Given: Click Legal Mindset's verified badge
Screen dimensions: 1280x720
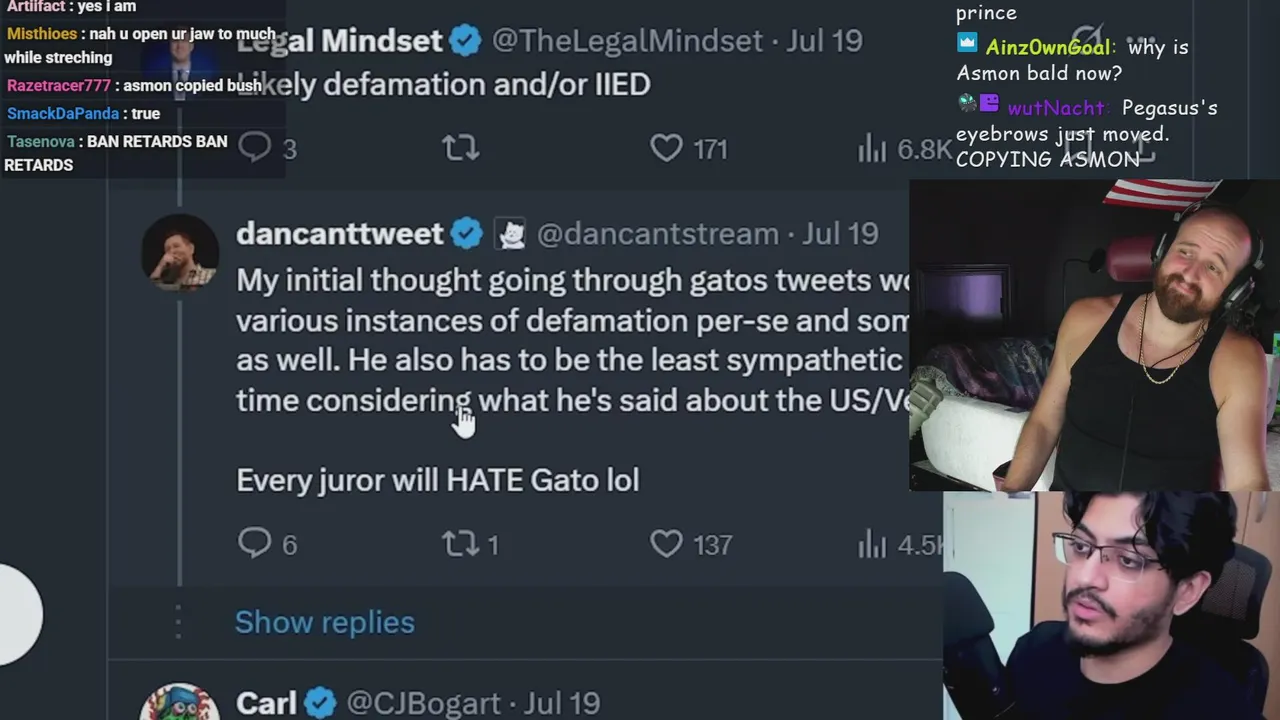Looking at the screenshot, I should point(465,41).
